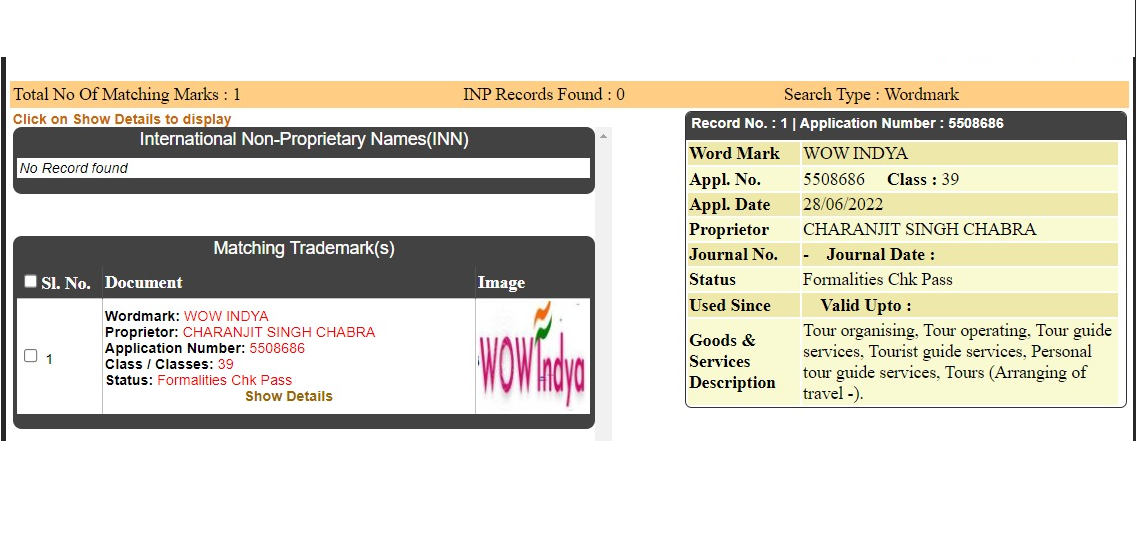1136x538 pixels.
Task: Click Total No Of Matching Marks text
Action: (x=126, y=95)
